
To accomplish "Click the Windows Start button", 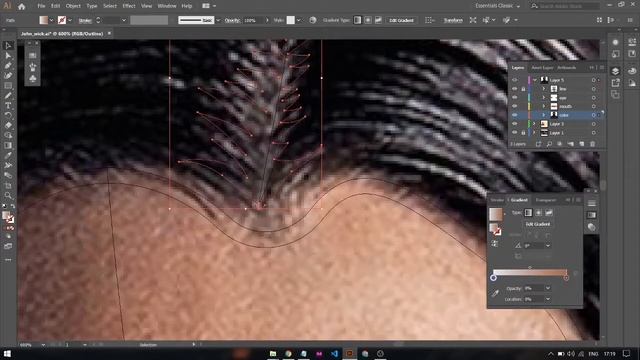I will point(7,353).
